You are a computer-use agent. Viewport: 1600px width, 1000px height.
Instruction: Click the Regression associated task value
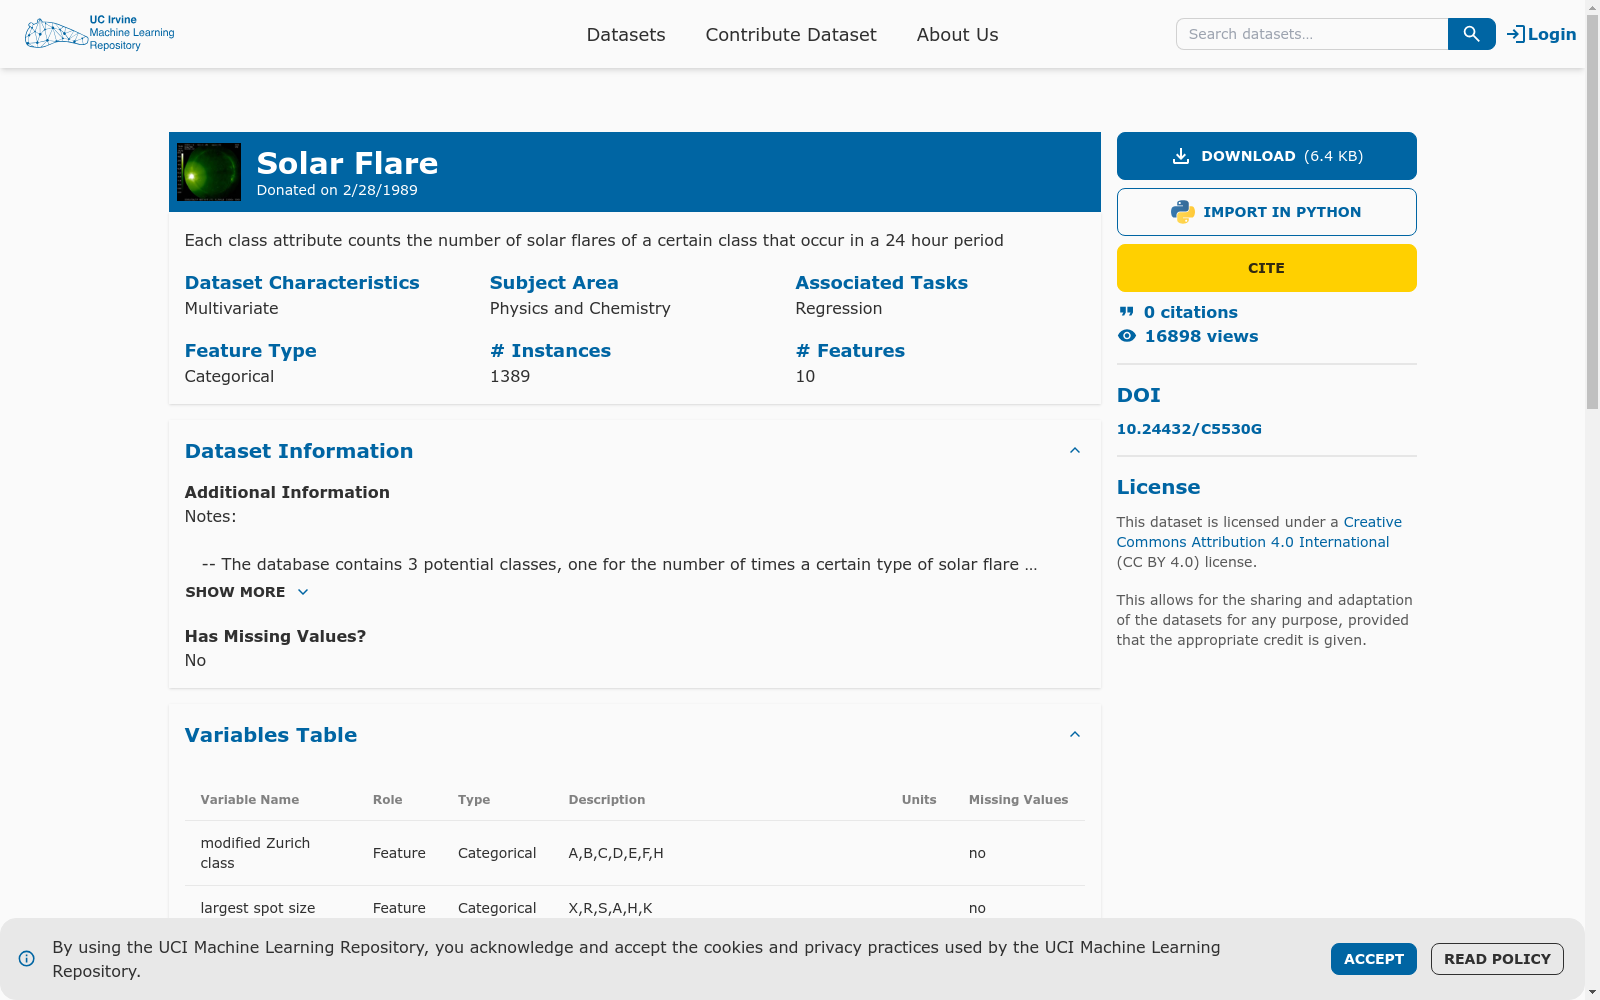pos(839,309)
